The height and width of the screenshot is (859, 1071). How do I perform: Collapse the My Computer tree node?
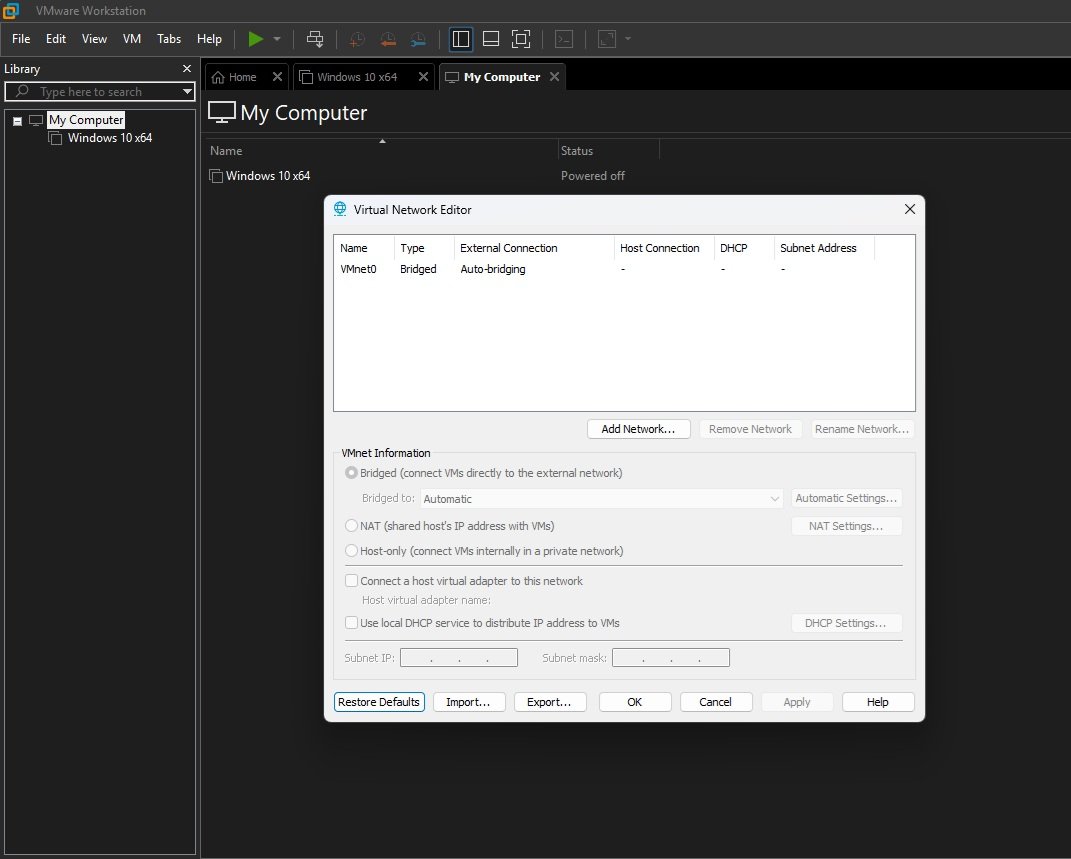pos(17,121)
